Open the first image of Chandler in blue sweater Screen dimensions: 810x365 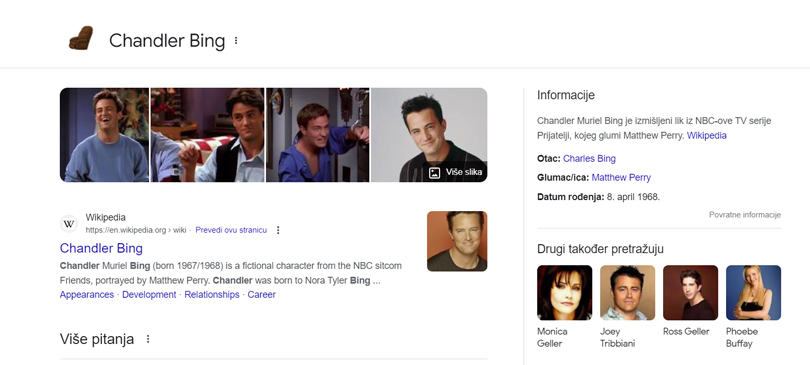point(104,135)
